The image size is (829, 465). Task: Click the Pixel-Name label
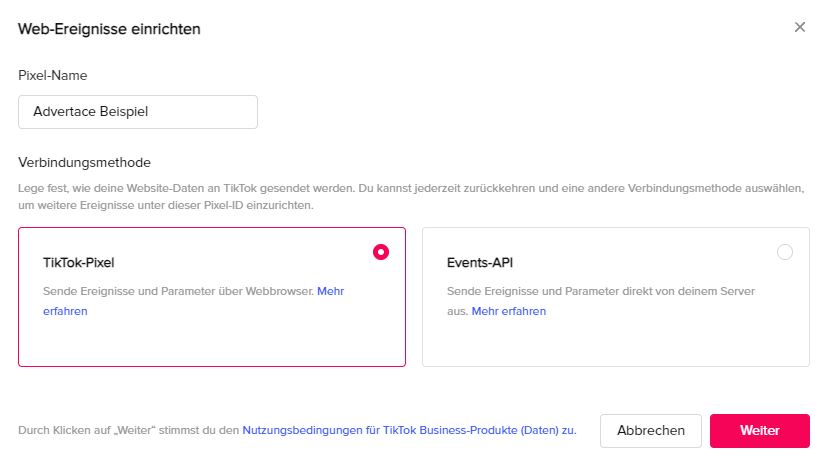(x=53, y=76)
